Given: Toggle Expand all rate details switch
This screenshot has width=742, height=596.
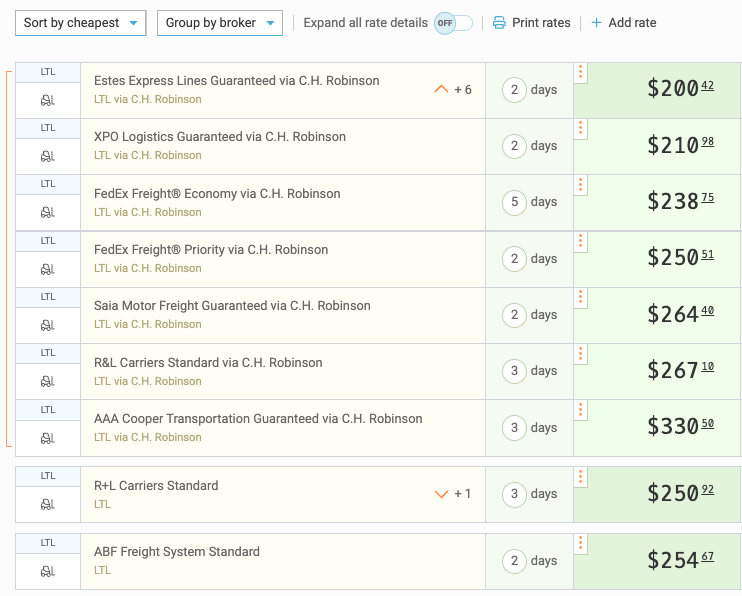Looking at the screenshot, I should coord(453,23).
